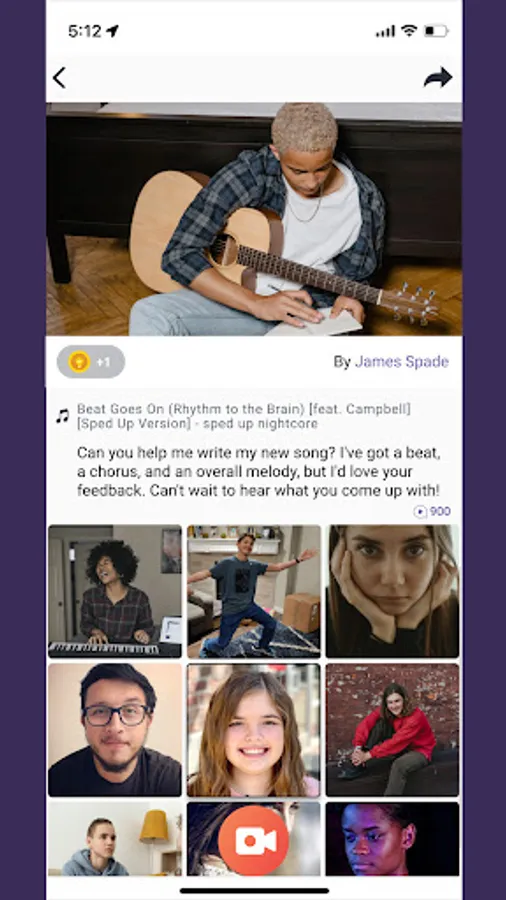Tap the battery status icon
The width and height of the screenshot is (506, 900).
point(435,31)
